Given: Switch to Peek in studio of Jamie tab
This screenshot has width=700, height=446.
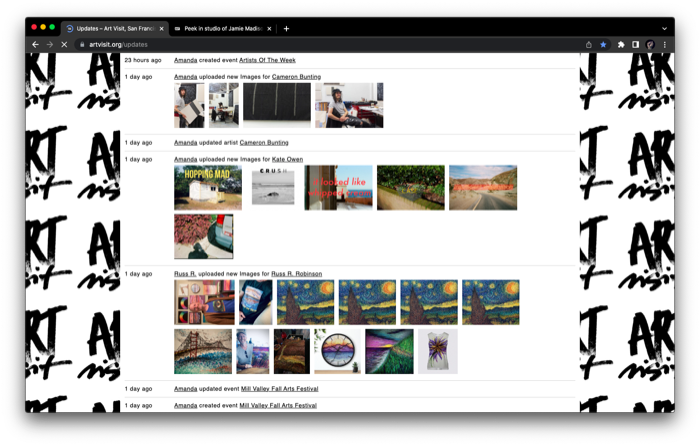Looking at the screenshot, I should 223,29.
